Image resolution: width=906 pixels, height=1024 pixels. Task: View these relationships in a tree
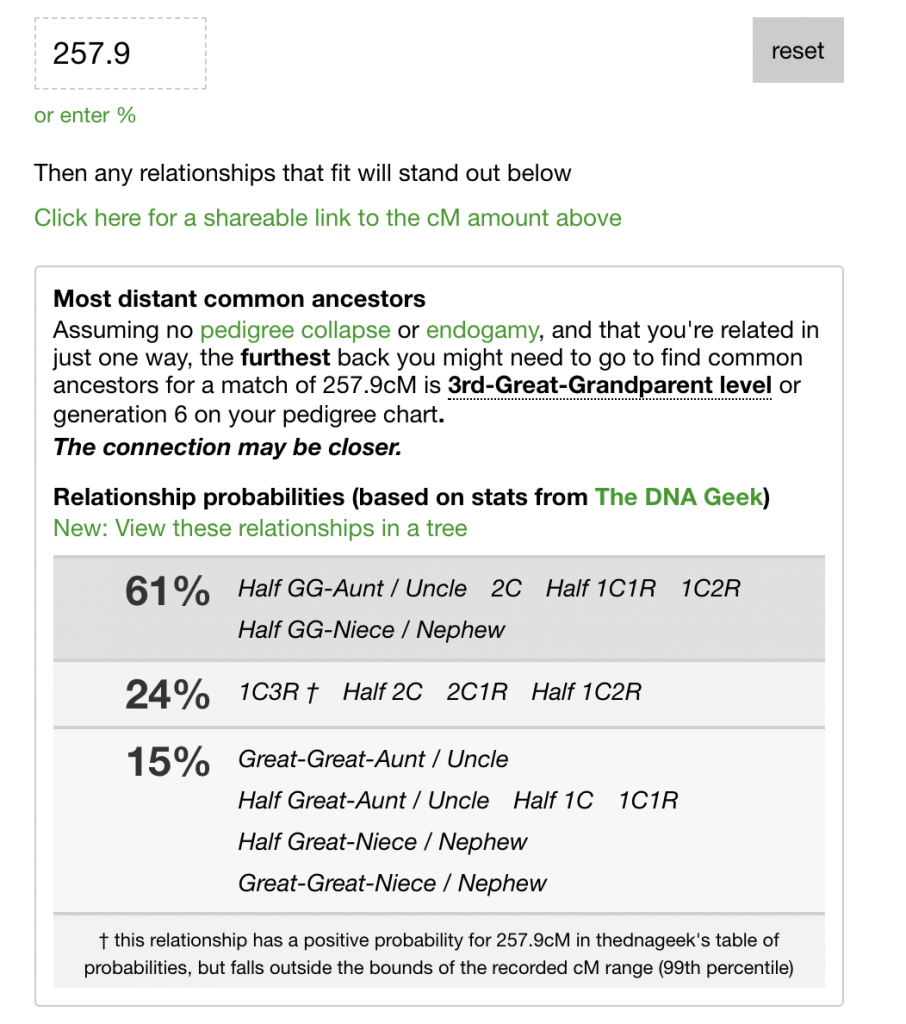coord(260,528)
